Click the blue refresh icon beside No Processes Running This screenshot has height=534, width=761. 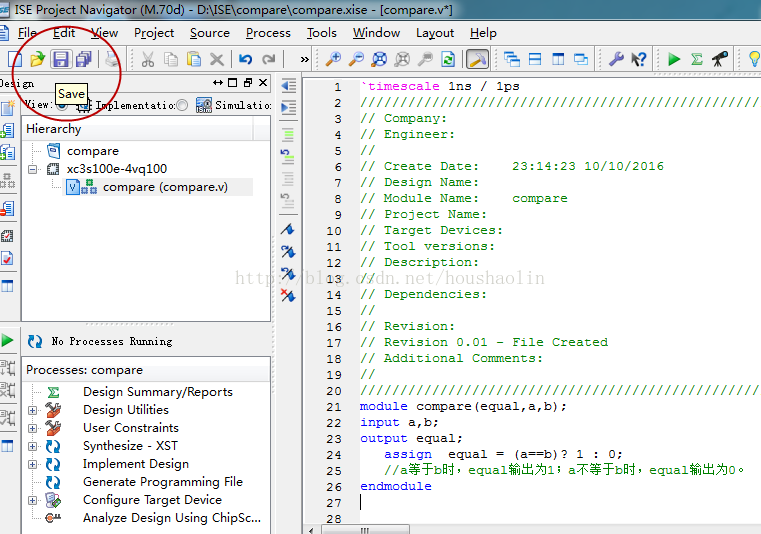click(x=35, y=341)
